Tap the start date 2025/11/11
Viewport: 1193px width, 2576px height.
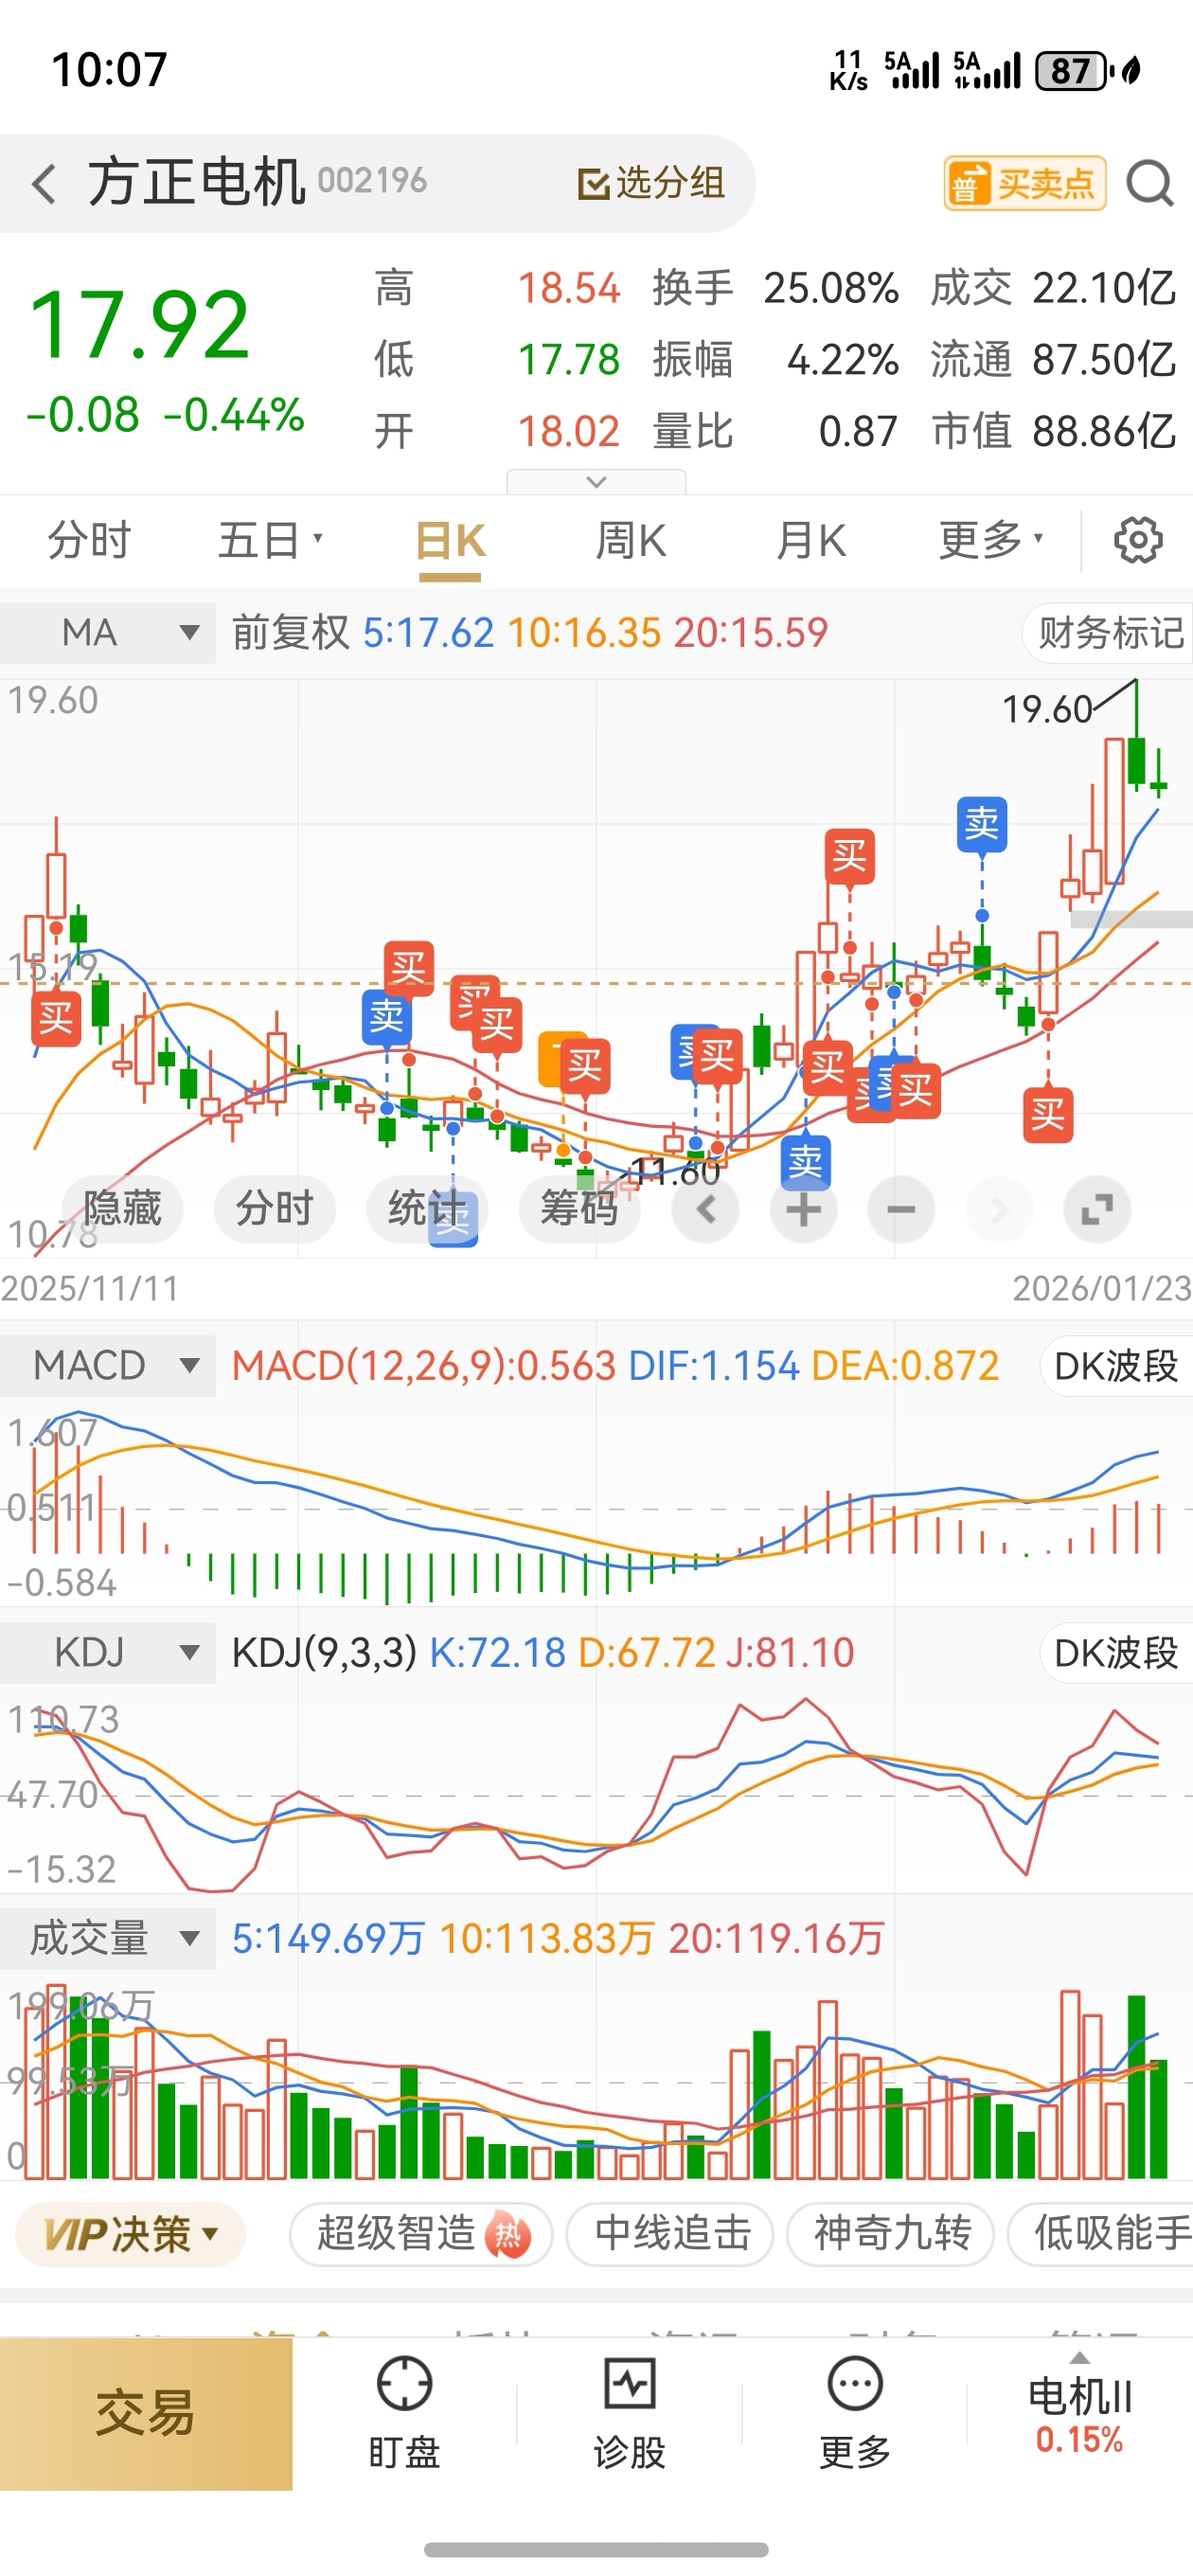[90, 1288]
